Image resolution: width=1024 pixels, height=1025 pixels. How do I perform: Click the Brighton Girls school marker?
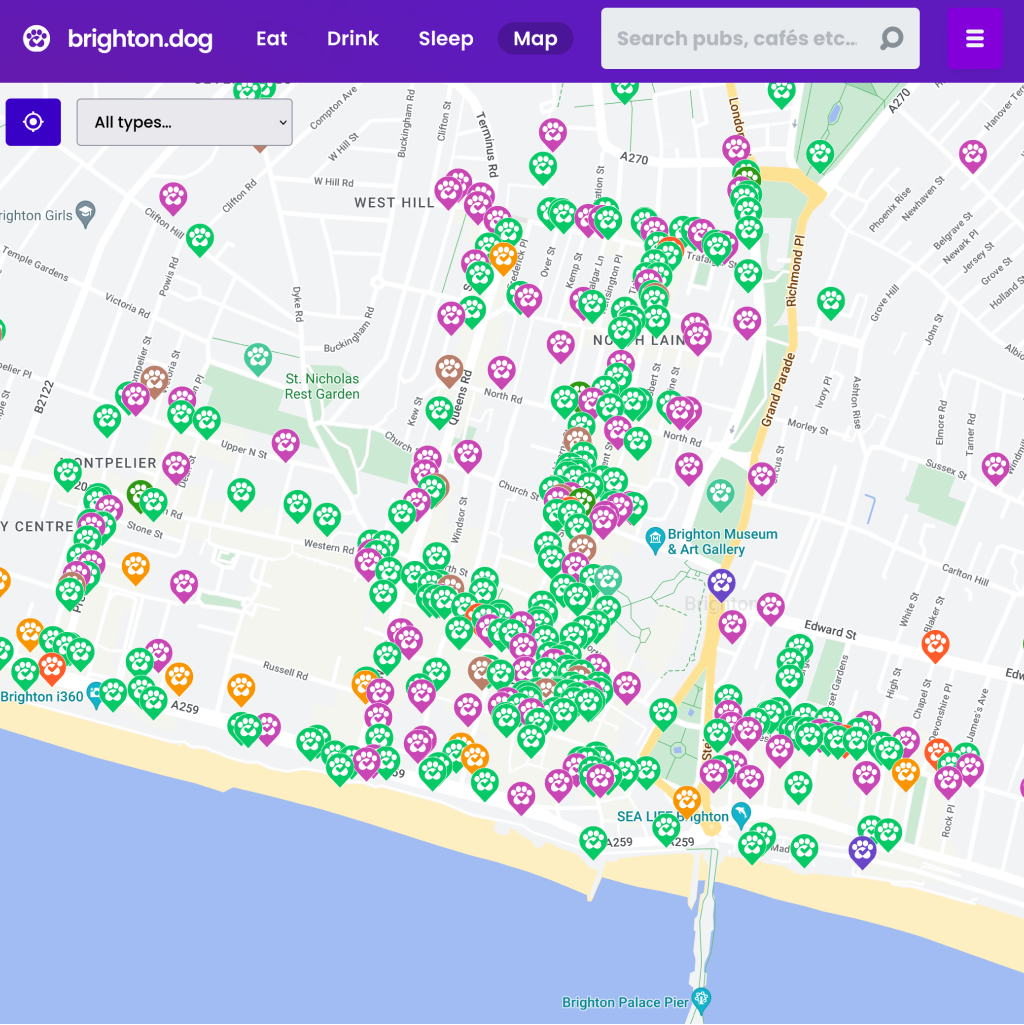pos(86,214)
